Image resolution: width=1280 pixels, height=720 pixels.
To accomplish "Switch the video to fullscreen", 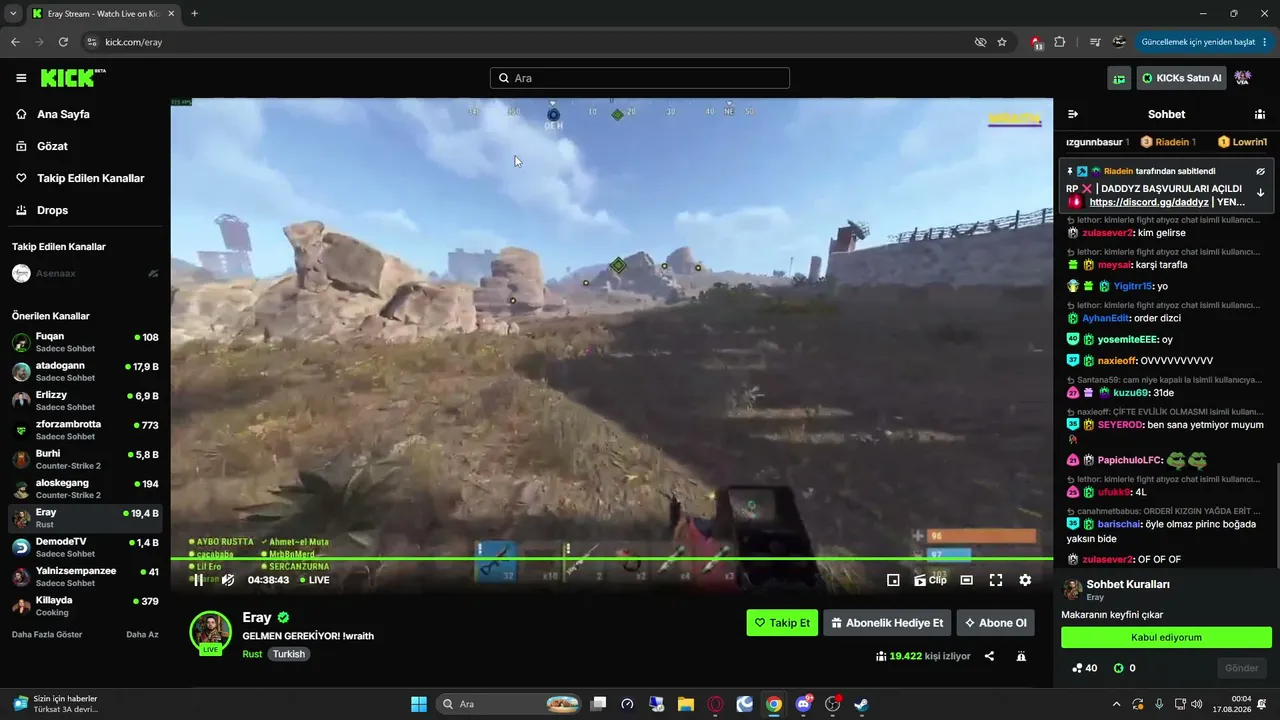I will (x=996, y=580).
